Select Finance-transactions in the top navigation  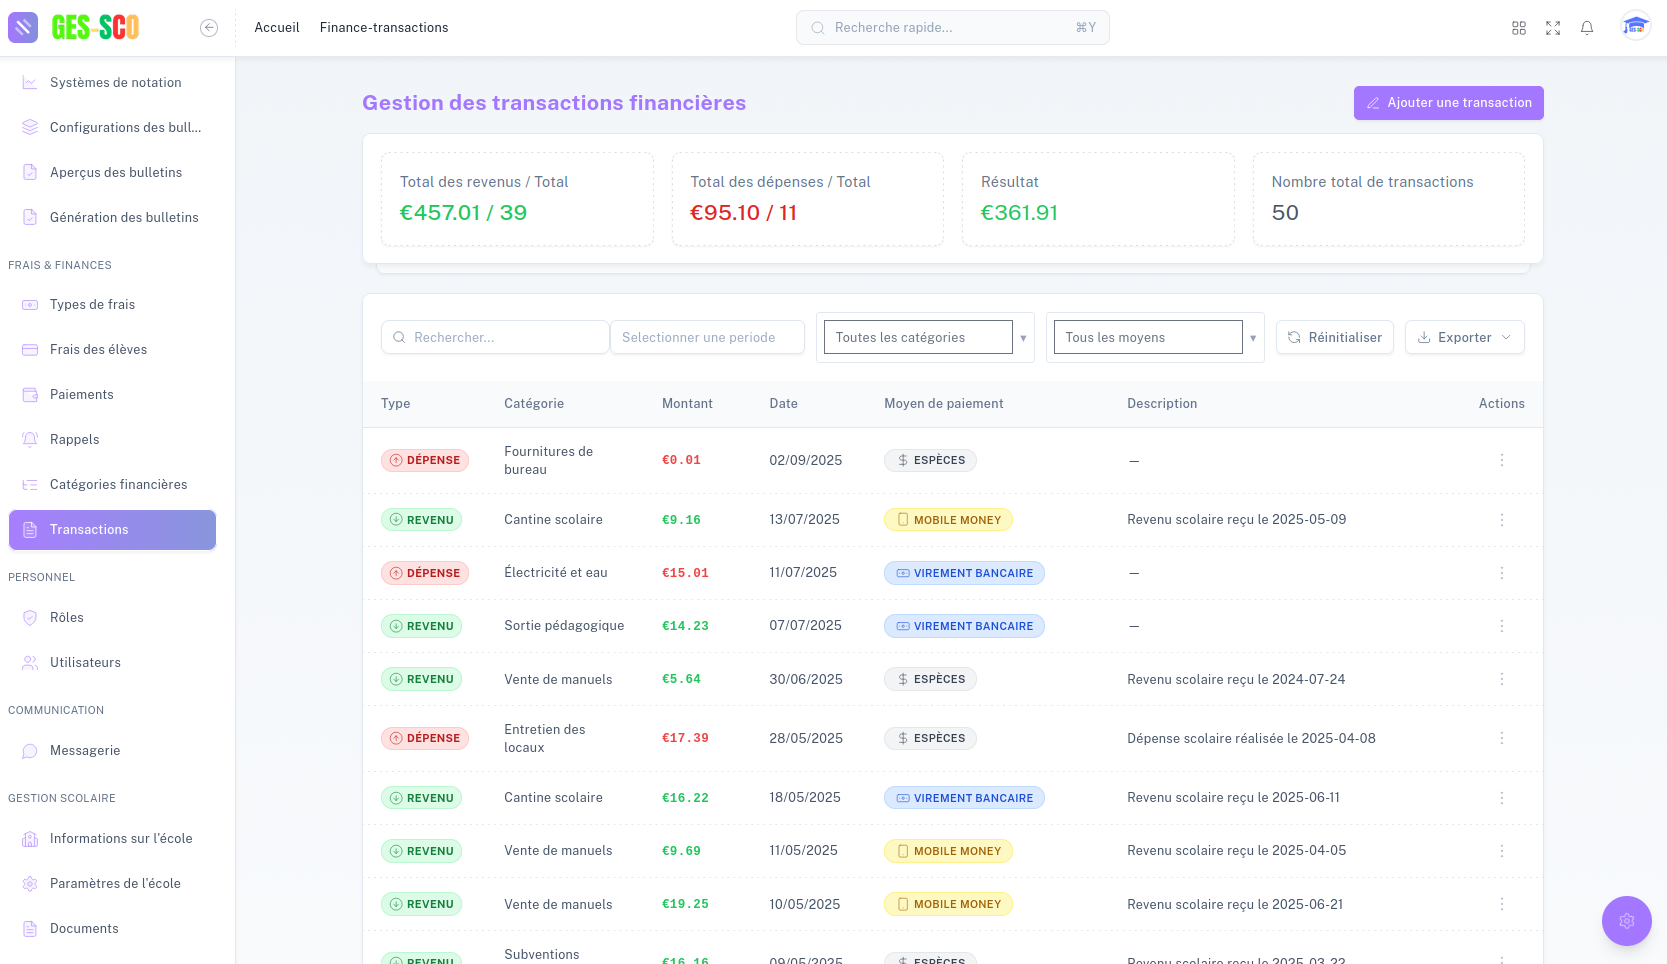[x=384, y=27]
